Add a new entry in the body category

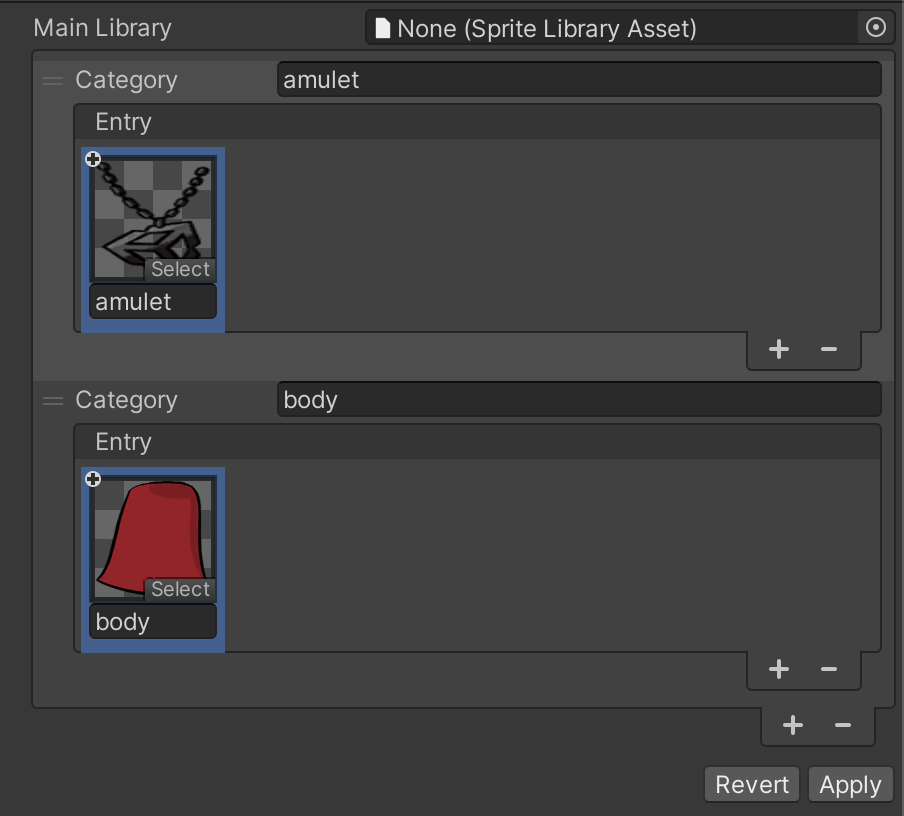(779, 669)
